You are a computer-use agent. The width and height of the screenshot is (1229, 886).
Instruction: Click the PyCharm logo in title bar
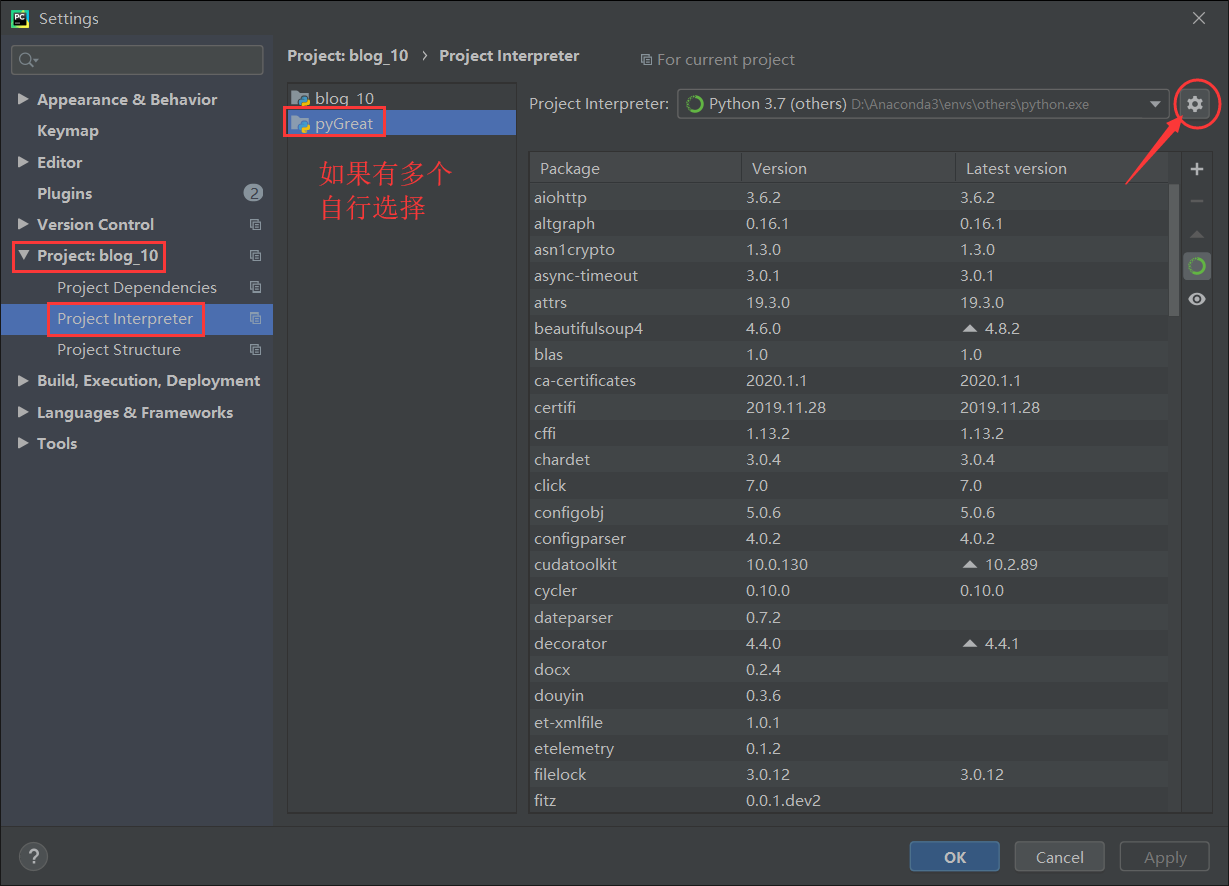tap(19, 18)
